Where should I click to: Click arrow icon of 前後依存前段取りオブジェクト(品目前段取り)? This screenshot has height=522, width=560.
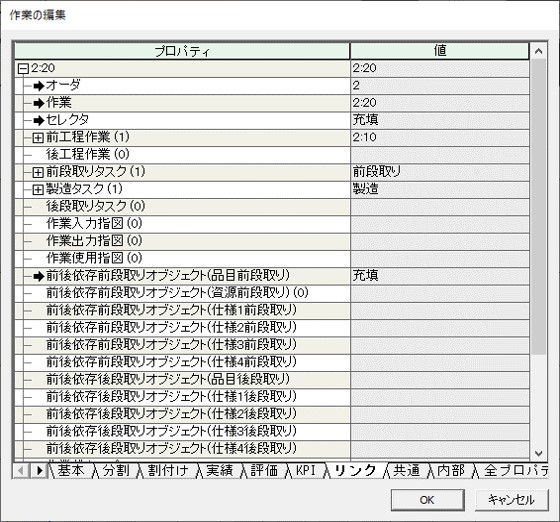(x=39, y=276)
